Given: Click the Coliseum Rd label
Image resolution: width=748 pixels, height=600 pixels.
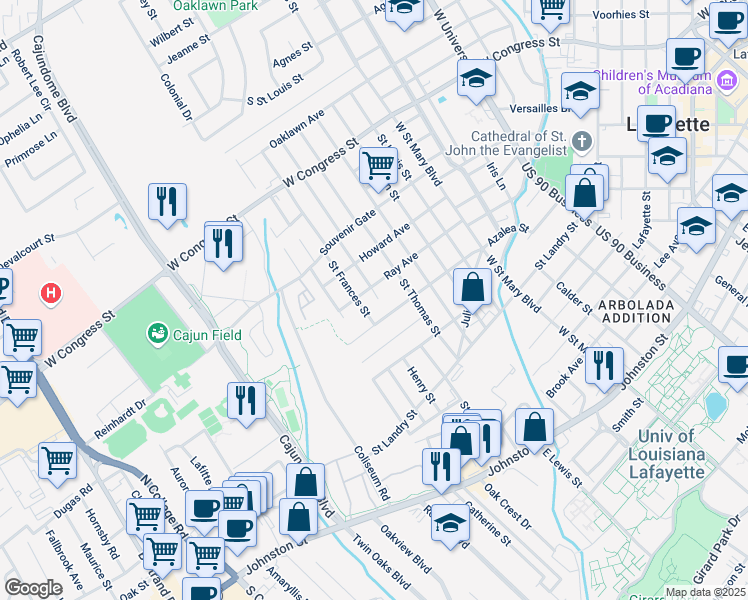Looking at the screenshot, I should coord(372,473).
